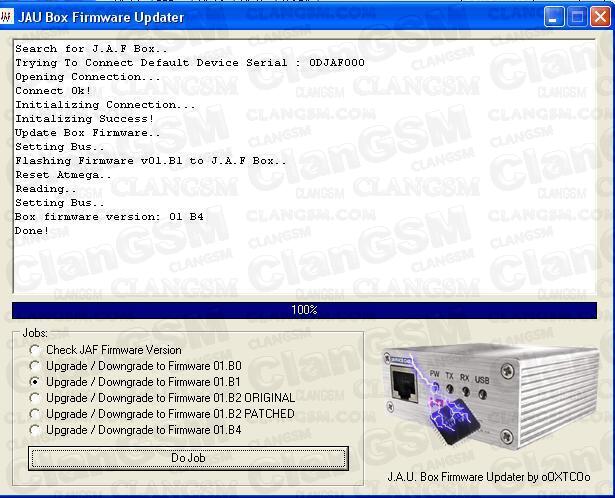This screenshot has width=615, height=498.
Task: Click the log line 'Box firmware version: 01 B4'
Action: 109,217
